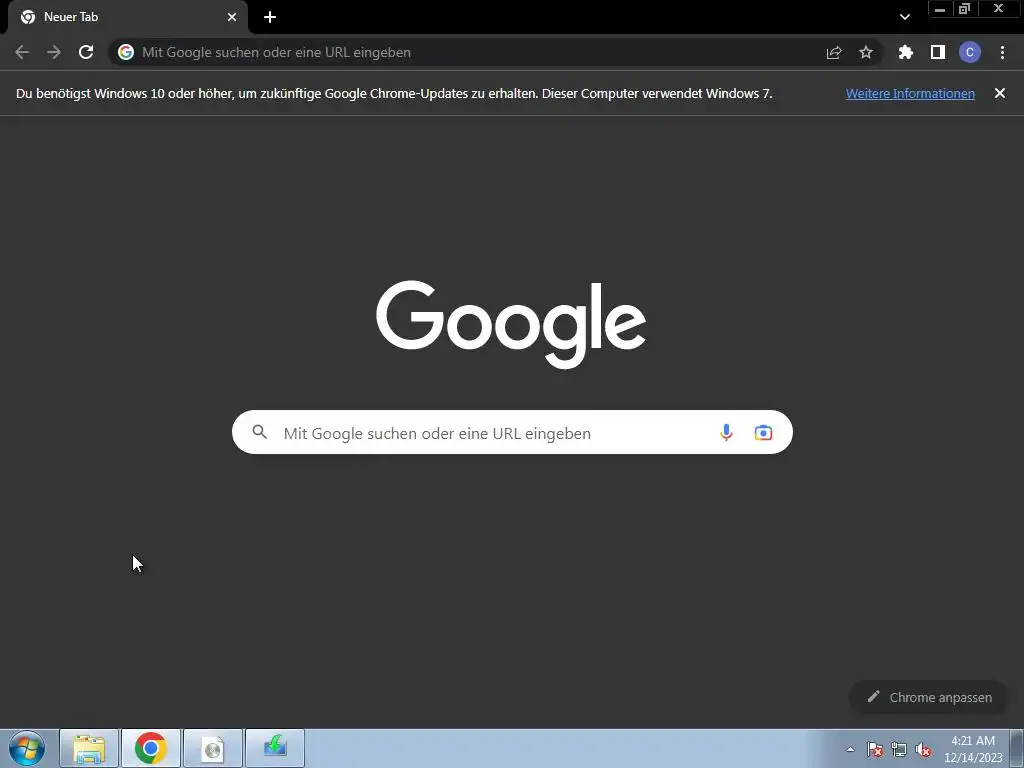
Task: Dismiss the Windows 7 update infobar
Action: point(1000,93)
